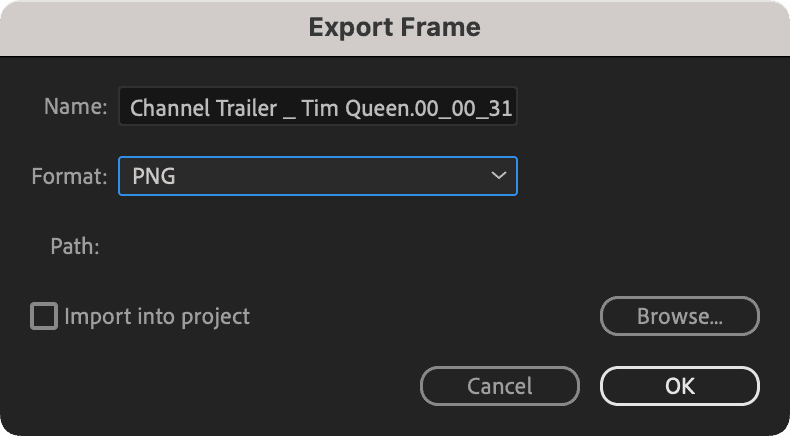Cancel the Export Frame dialog

(499, 385)
